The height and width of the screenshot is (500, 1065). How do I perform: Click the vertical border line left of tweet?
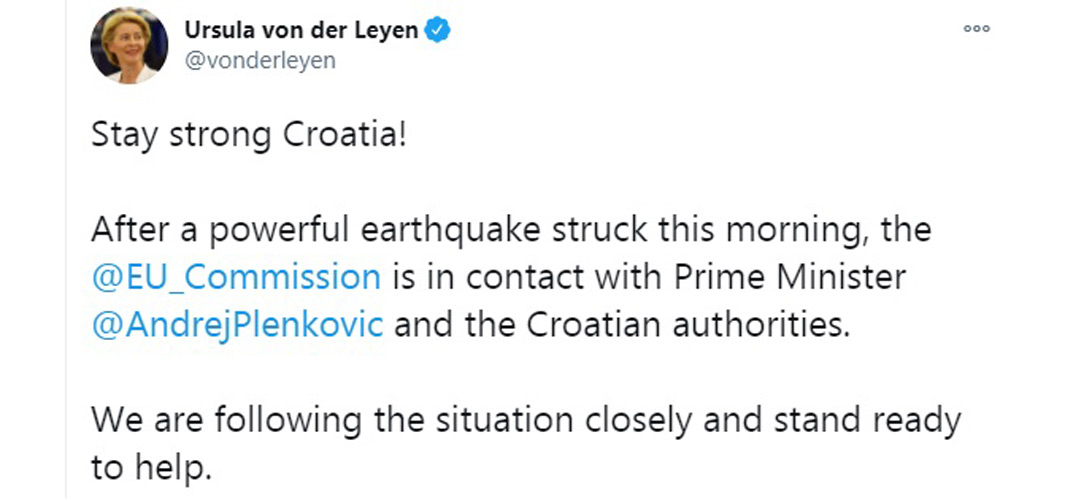[x=66, y=250]
